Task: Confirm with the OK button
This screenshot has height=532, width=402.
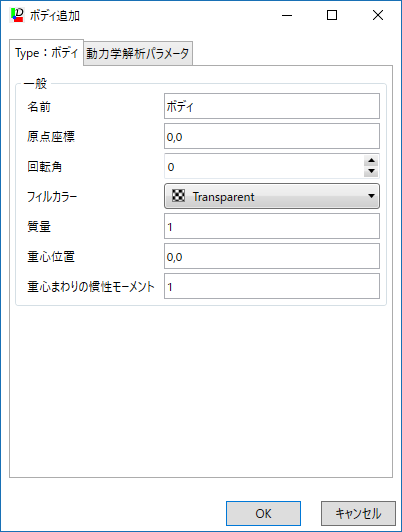Action: (263, 513)
